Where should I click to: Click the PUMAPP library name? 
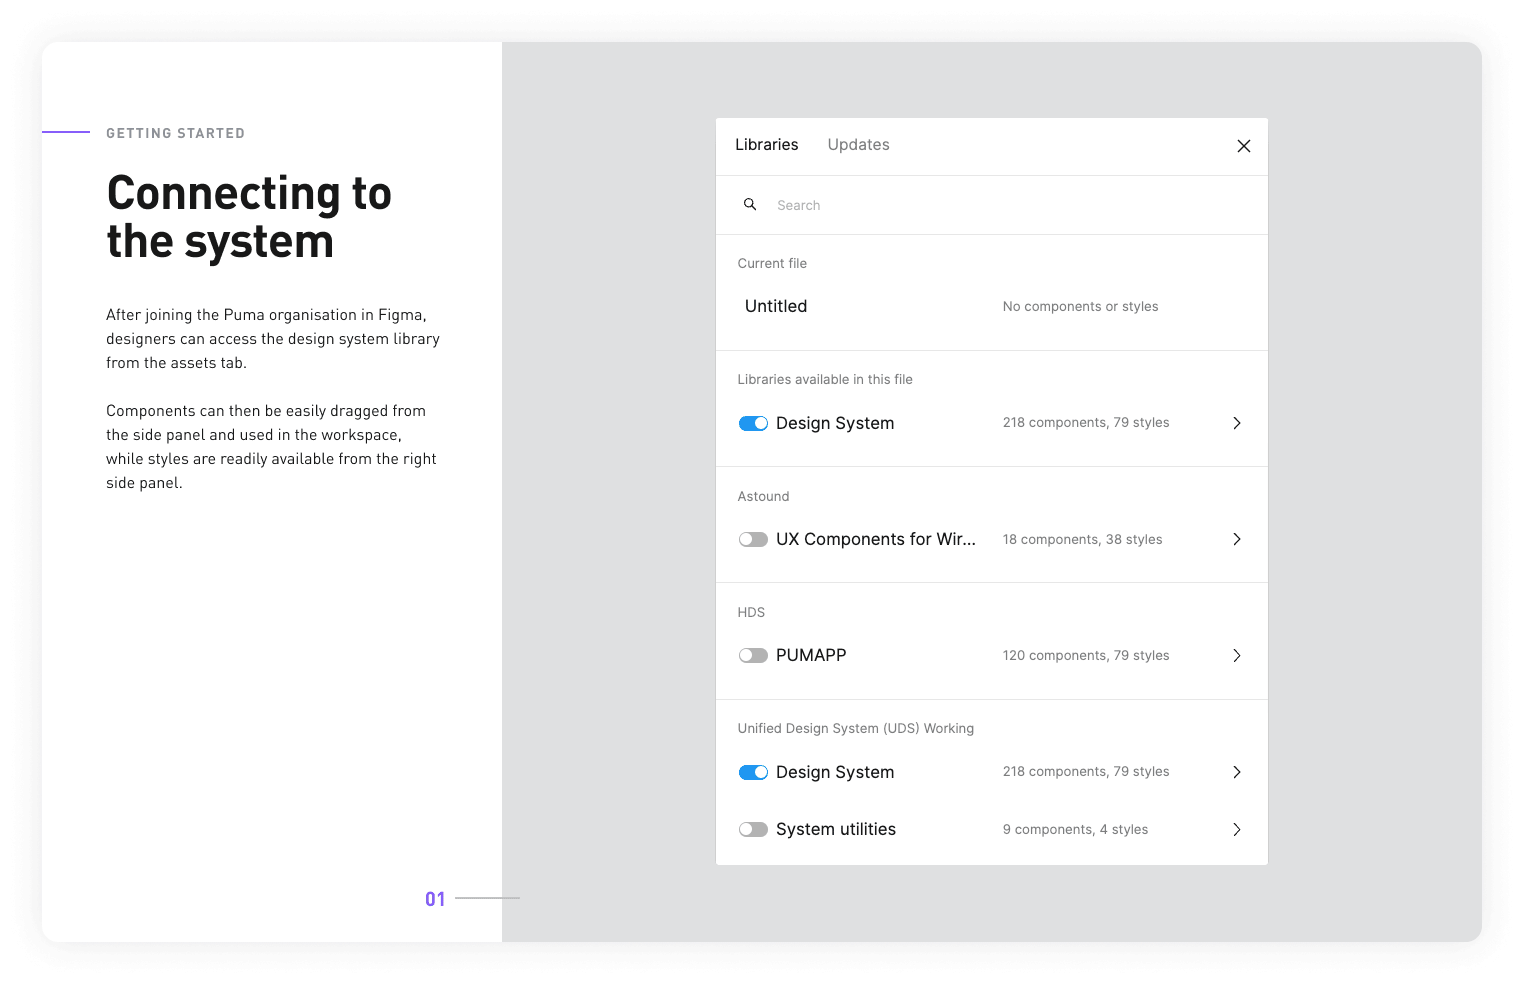(x=811, y=655)
